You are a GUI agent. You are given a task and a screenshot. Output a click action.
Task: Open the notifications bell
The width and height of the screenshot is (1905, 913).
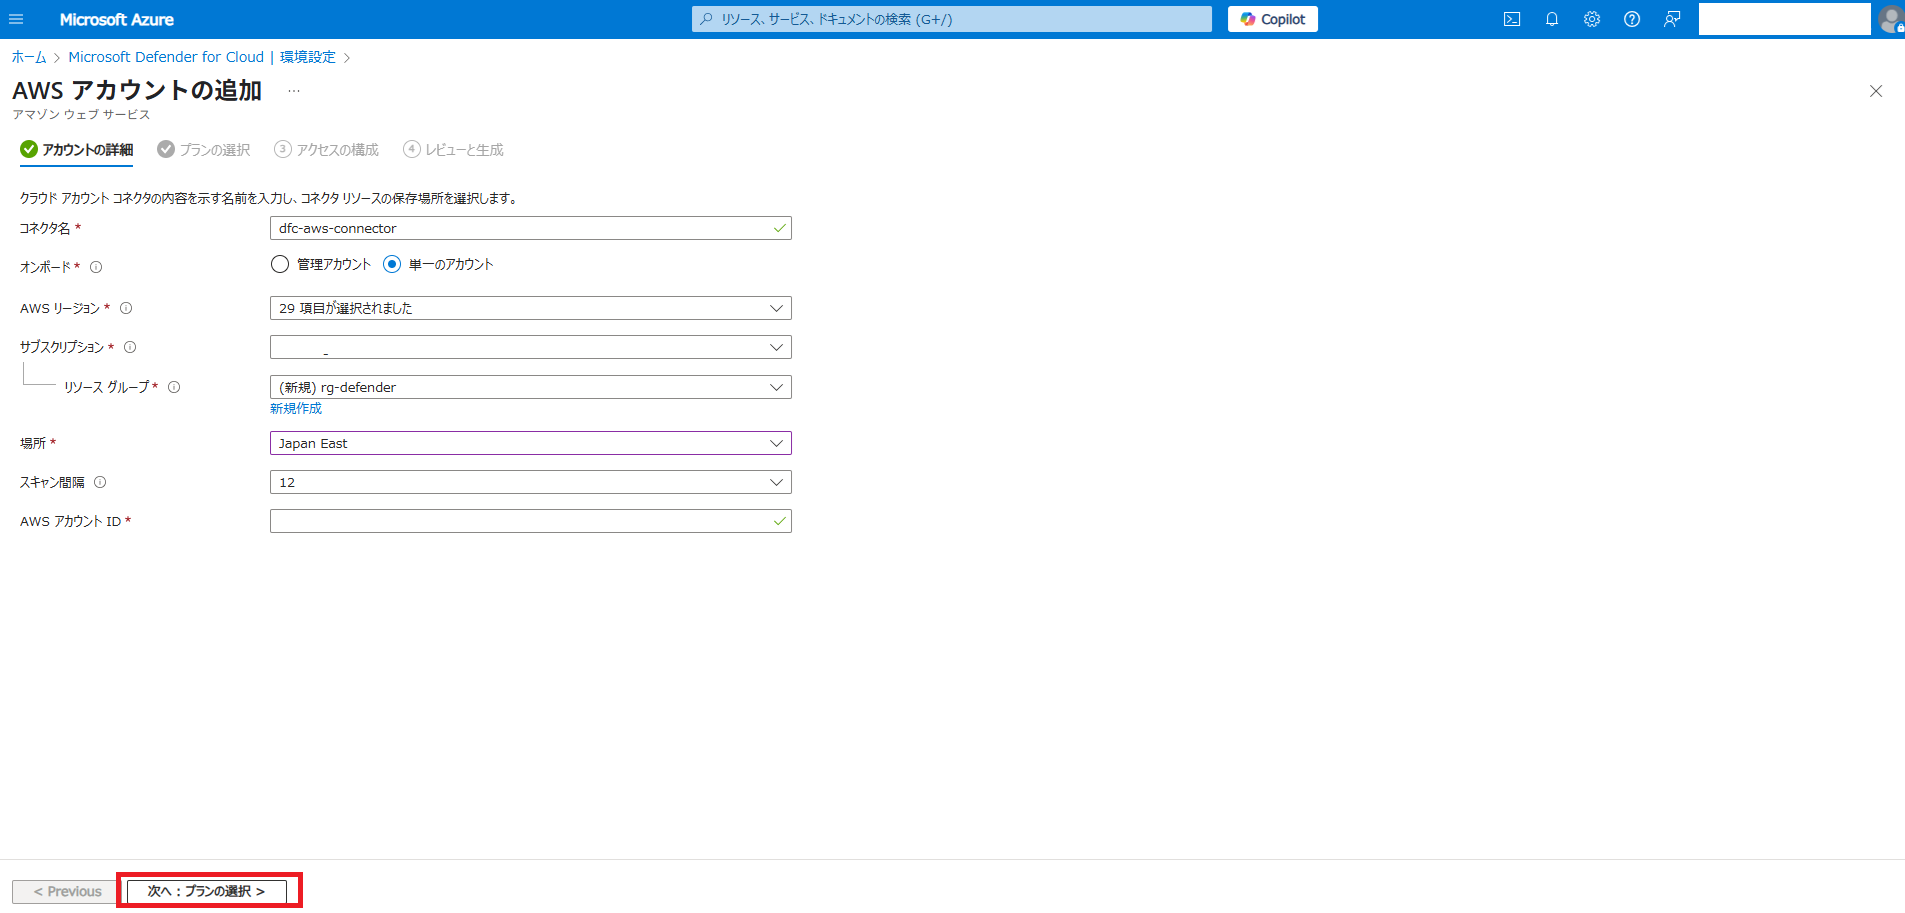coord(1552,19)
